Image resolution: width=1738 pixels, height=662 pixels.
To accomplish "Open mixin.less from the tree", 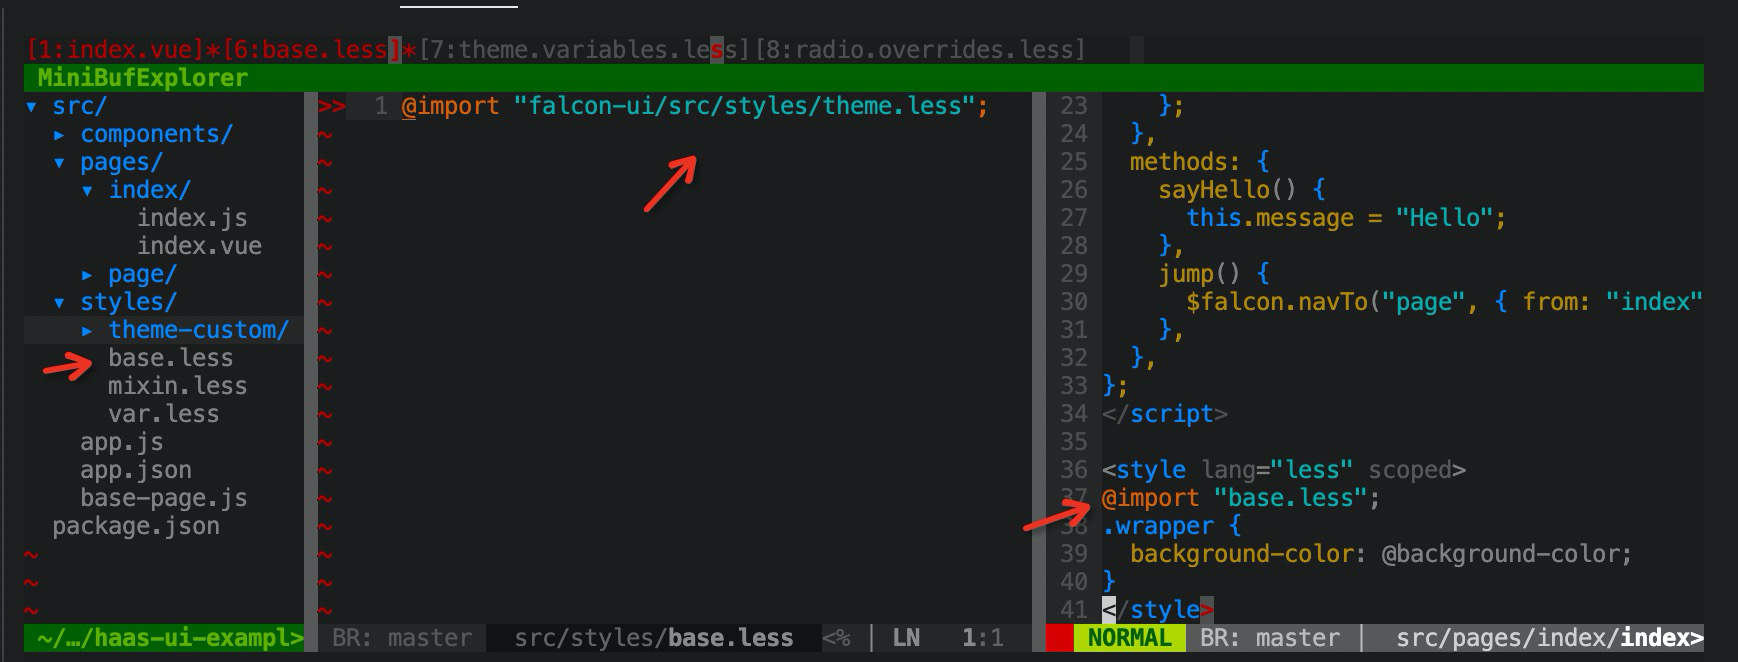I will [x=177, y=386].
